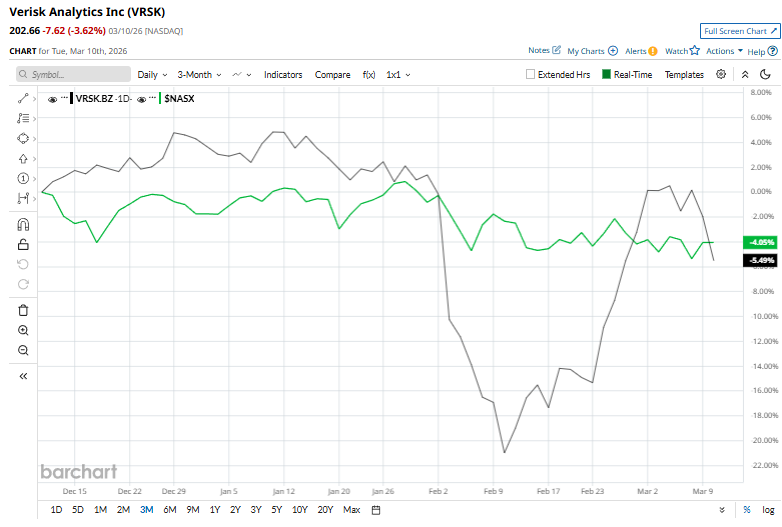Image resolution: width=782 pixels, height=527 pixels.
Task: Click the Symbol search field
Action: coord(74,74)
